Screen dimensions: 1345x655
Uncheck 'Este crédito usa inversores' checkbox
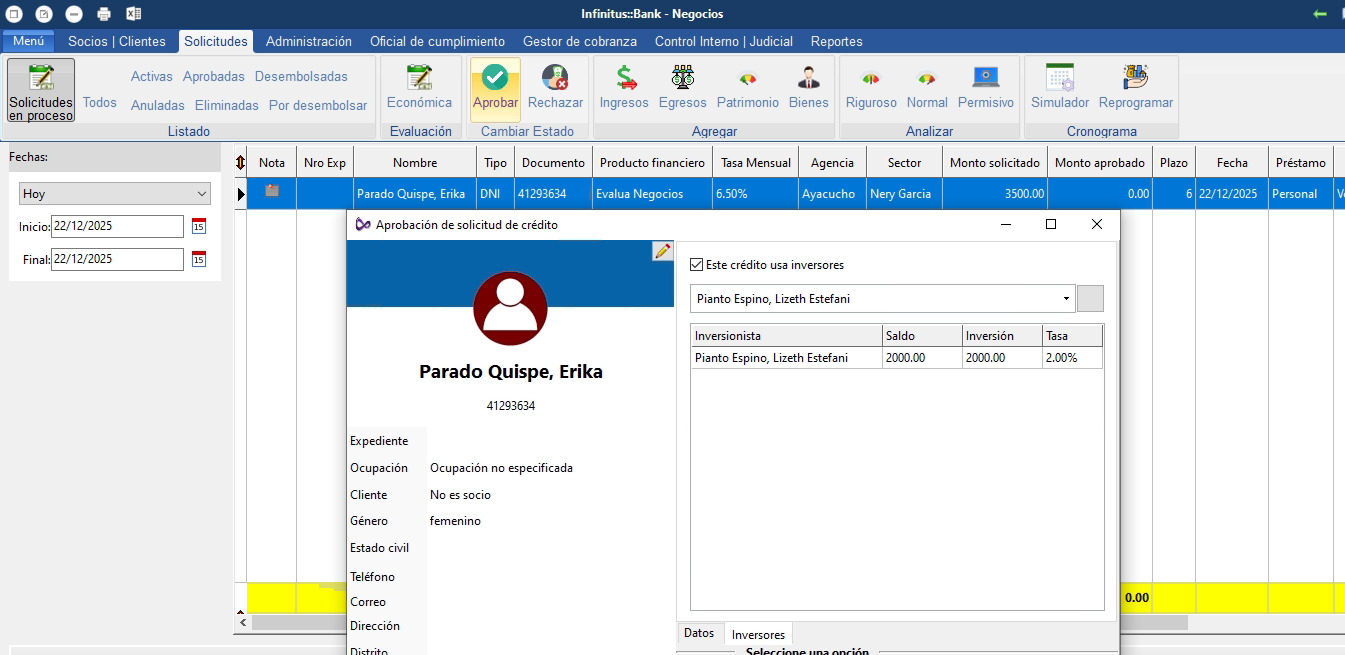pos(697,265)
